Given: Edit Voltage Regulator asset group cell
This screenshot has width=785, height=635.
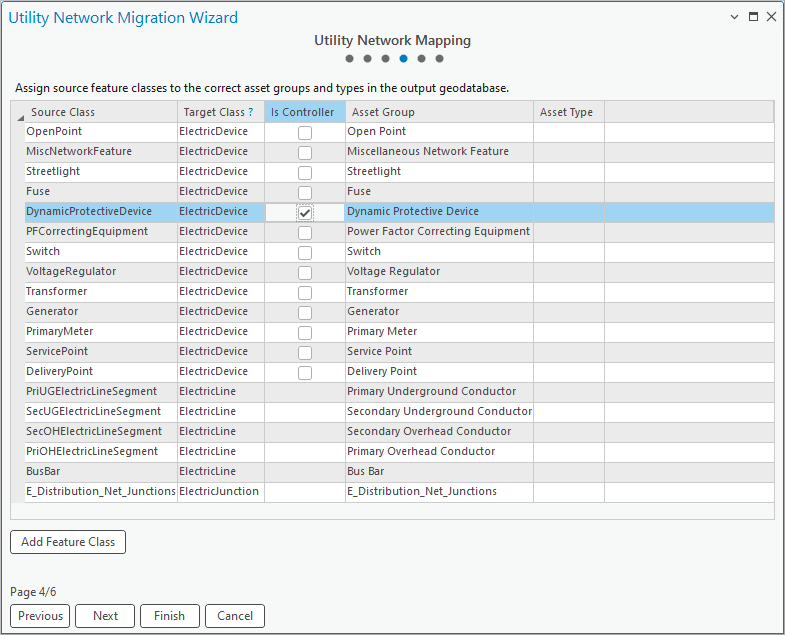Looking at the screenshot, I should 439,272.
